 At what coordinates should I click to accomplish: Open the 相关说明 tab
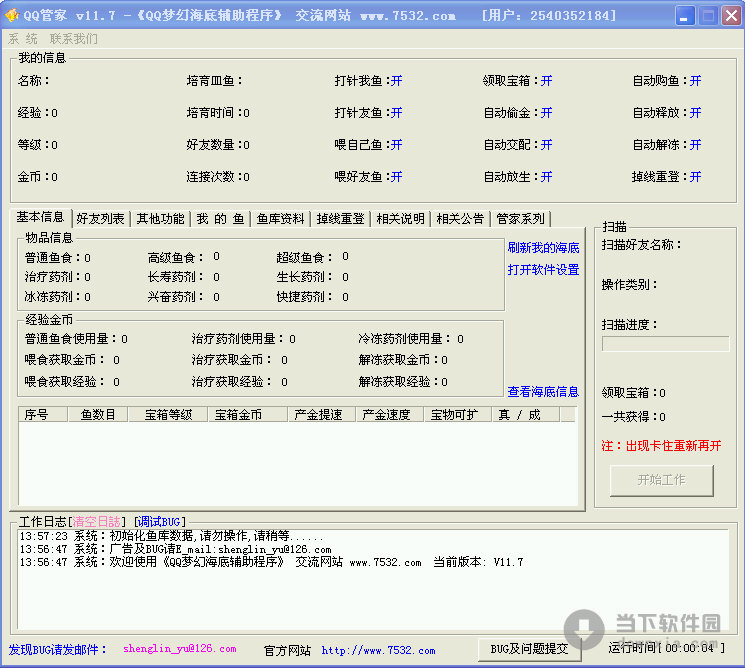click(x=400, y=219)
